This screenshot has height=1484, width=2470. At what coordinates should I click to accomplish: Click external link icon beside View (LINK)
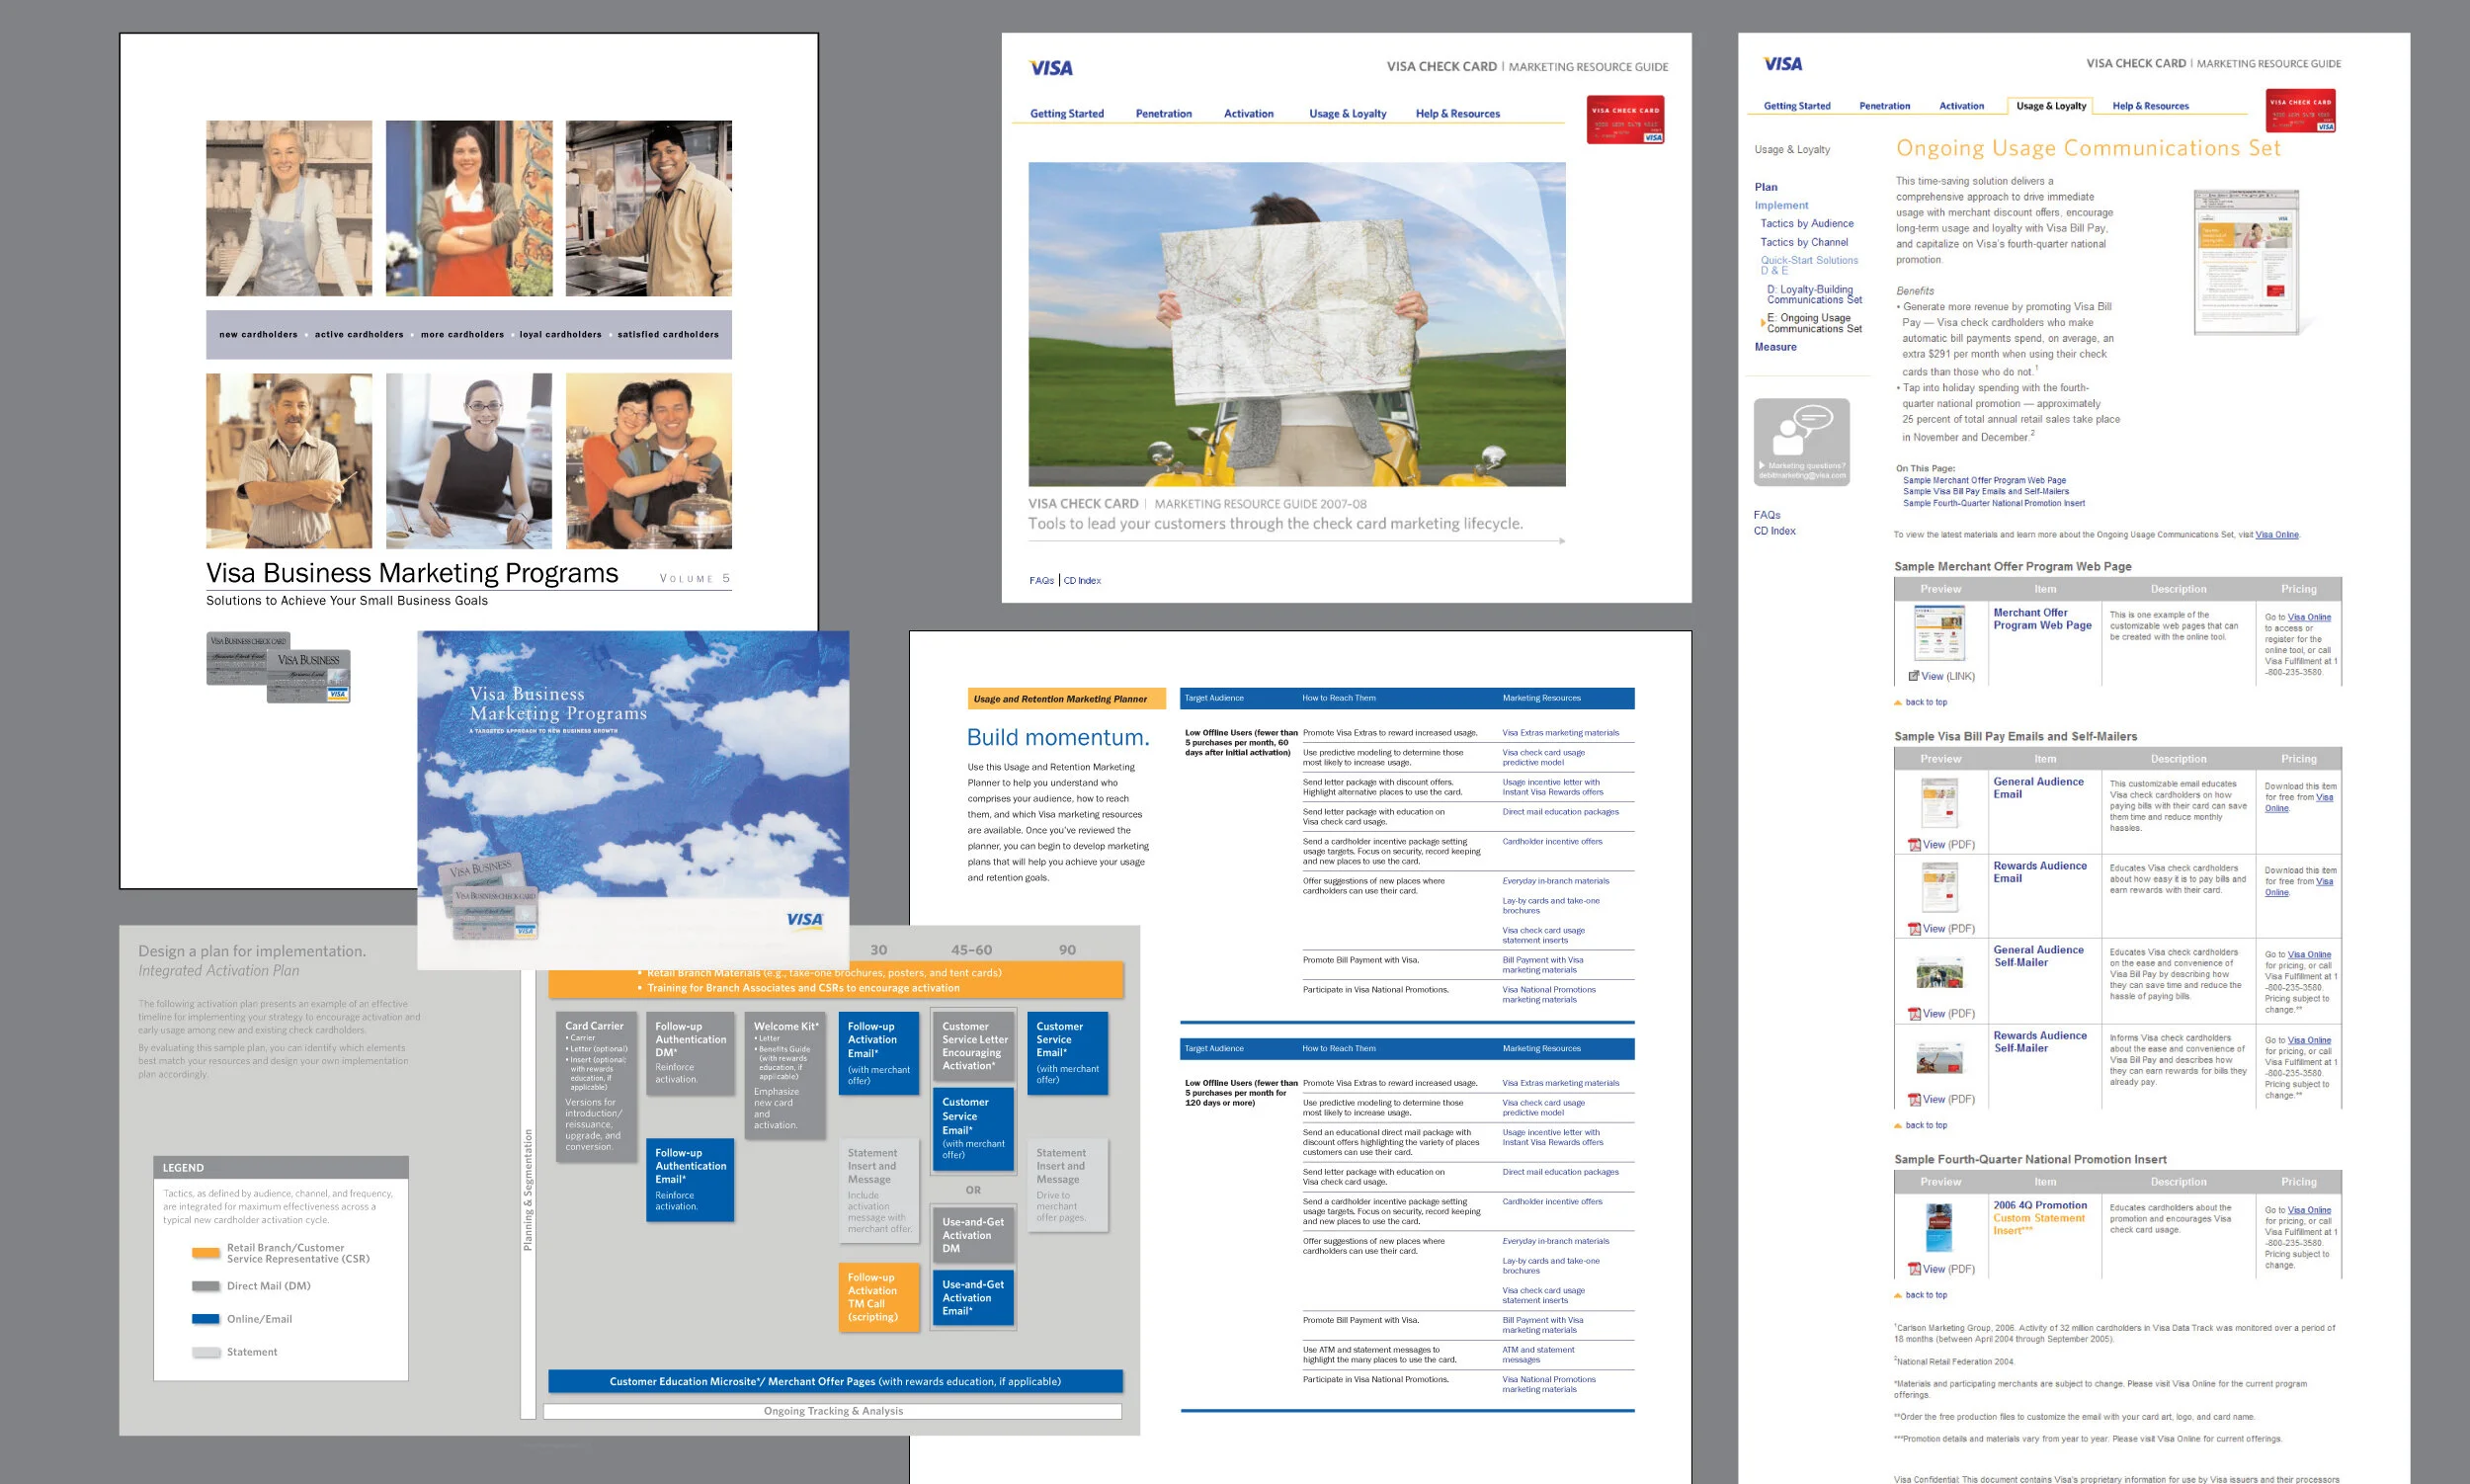(x=1913, y=676)
